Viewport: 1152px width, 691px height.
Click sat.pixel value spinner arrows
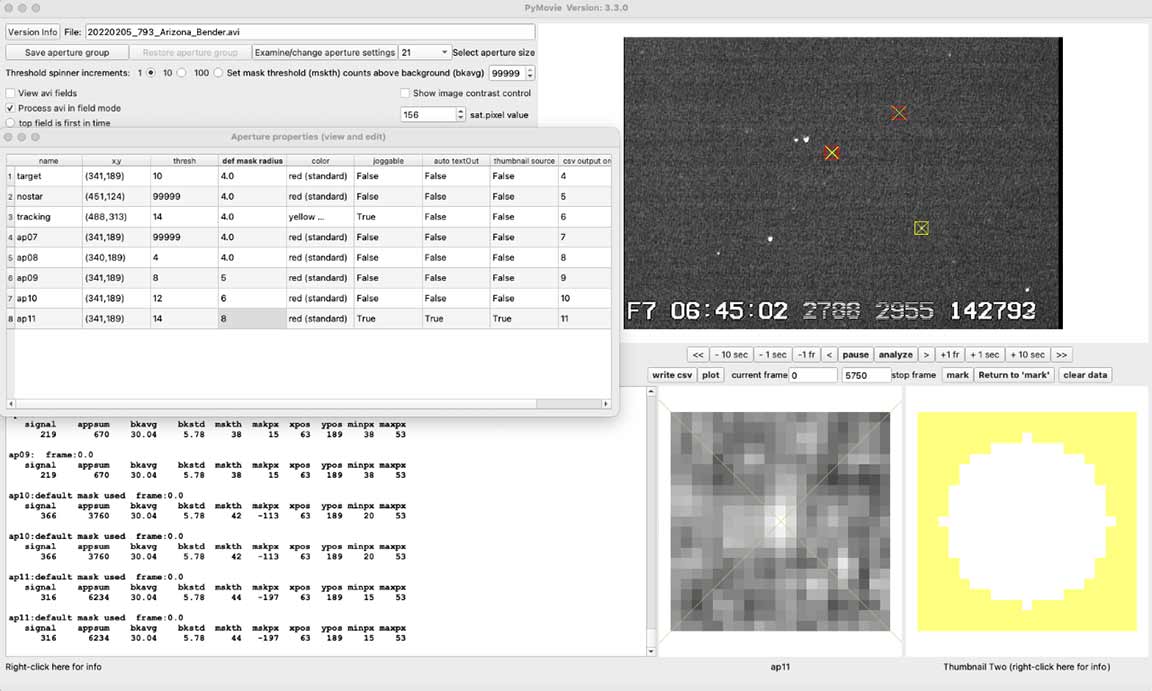coord(461,115)
